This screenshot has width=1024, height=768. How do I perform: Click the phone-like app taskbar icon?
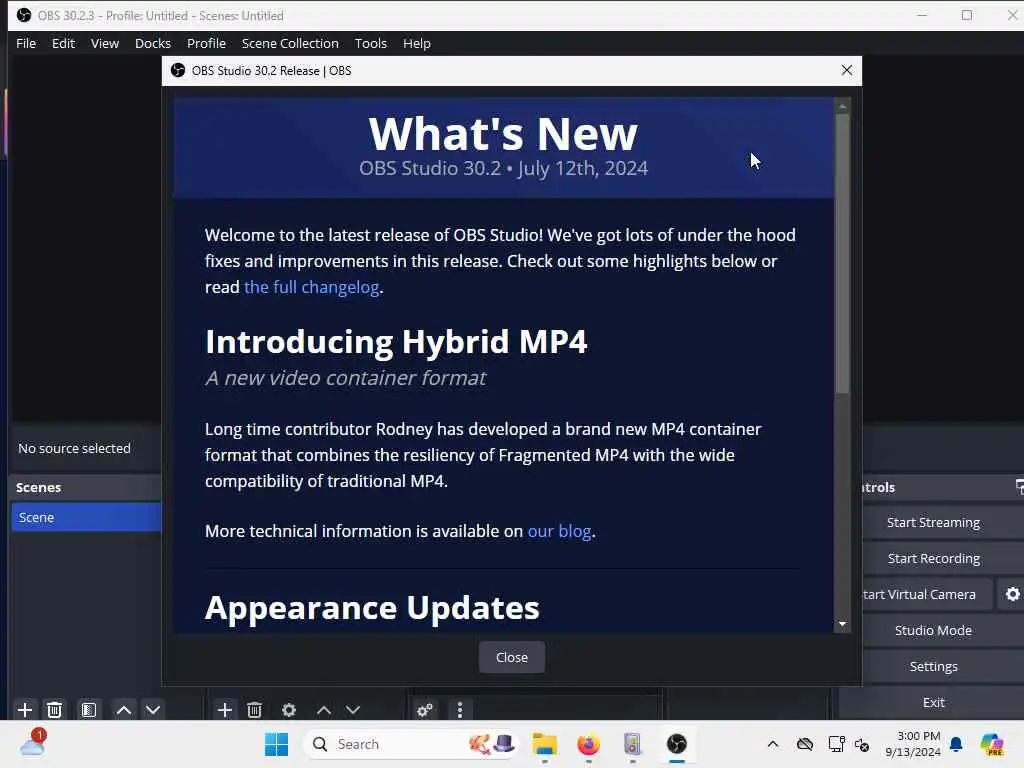point(632,744)
